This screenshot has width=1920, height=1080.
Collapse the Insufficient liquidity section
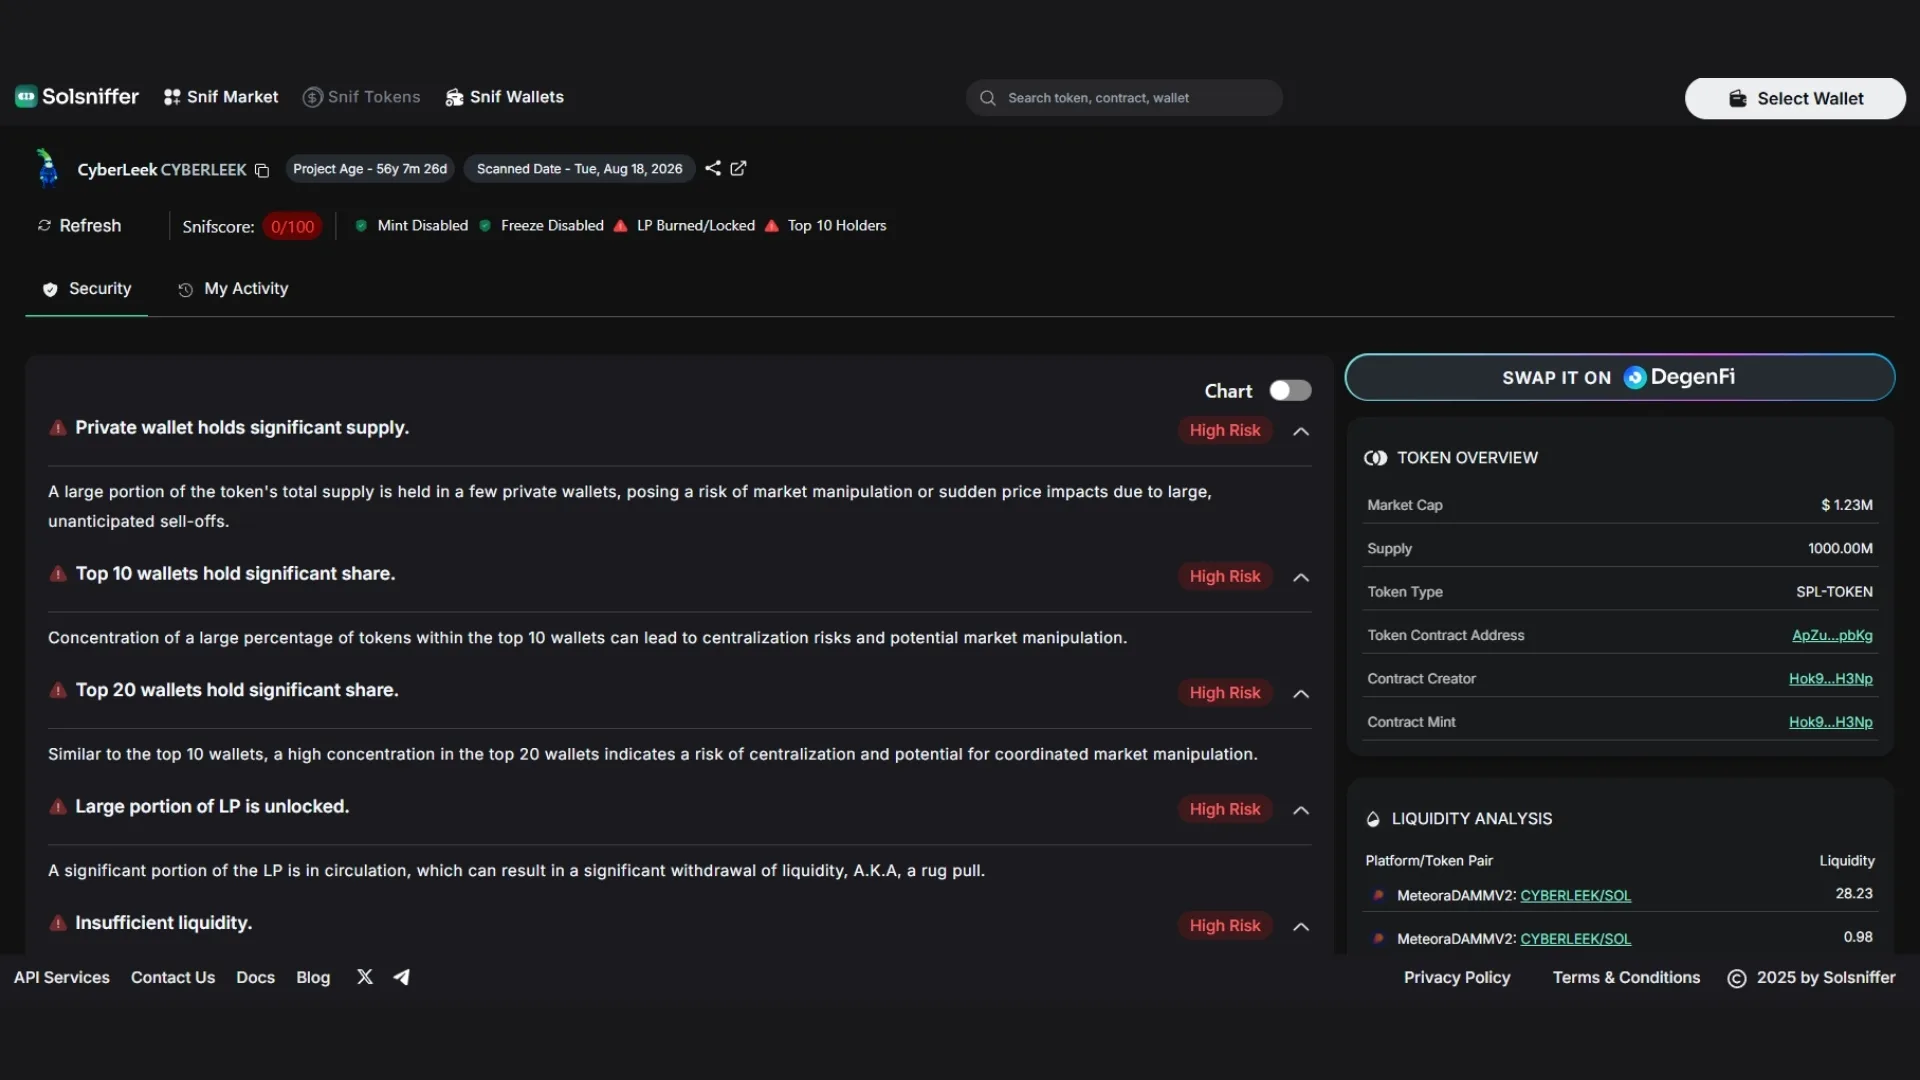pos(1301,926)
